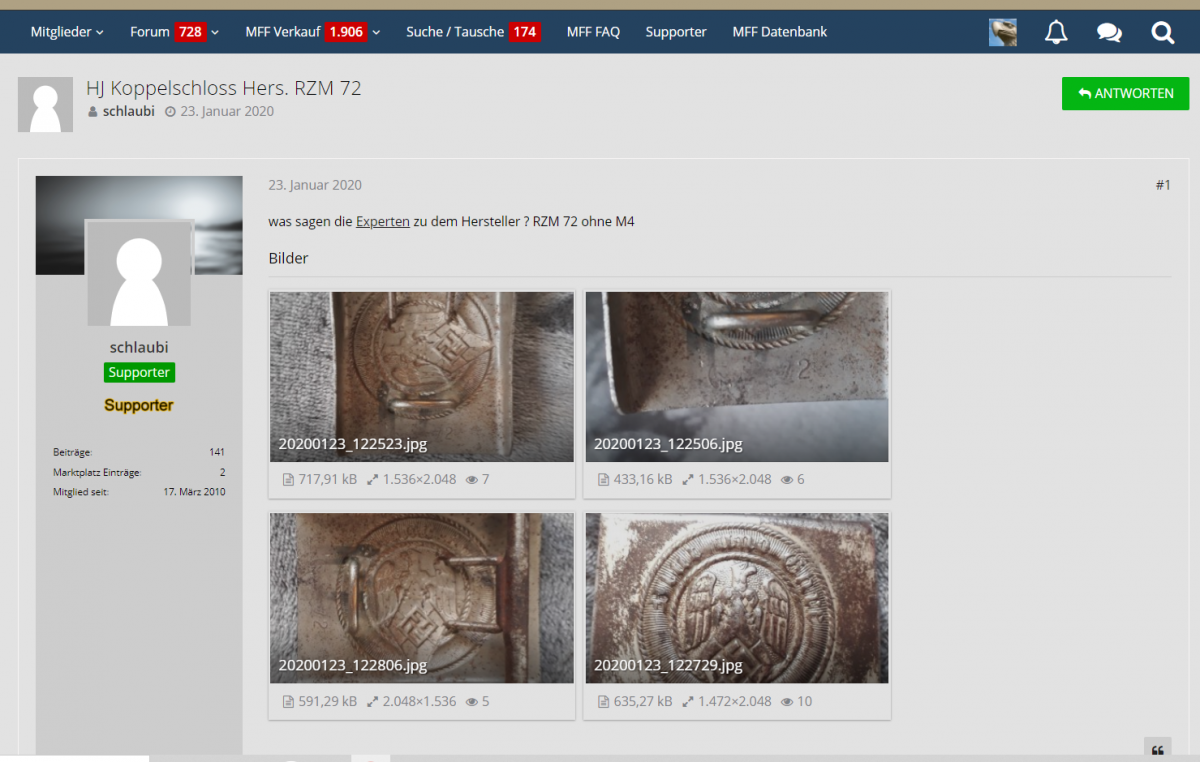Open the #1 post permalink
The width and height of the screenshot is (1200, 762).
pos(1163,185)
